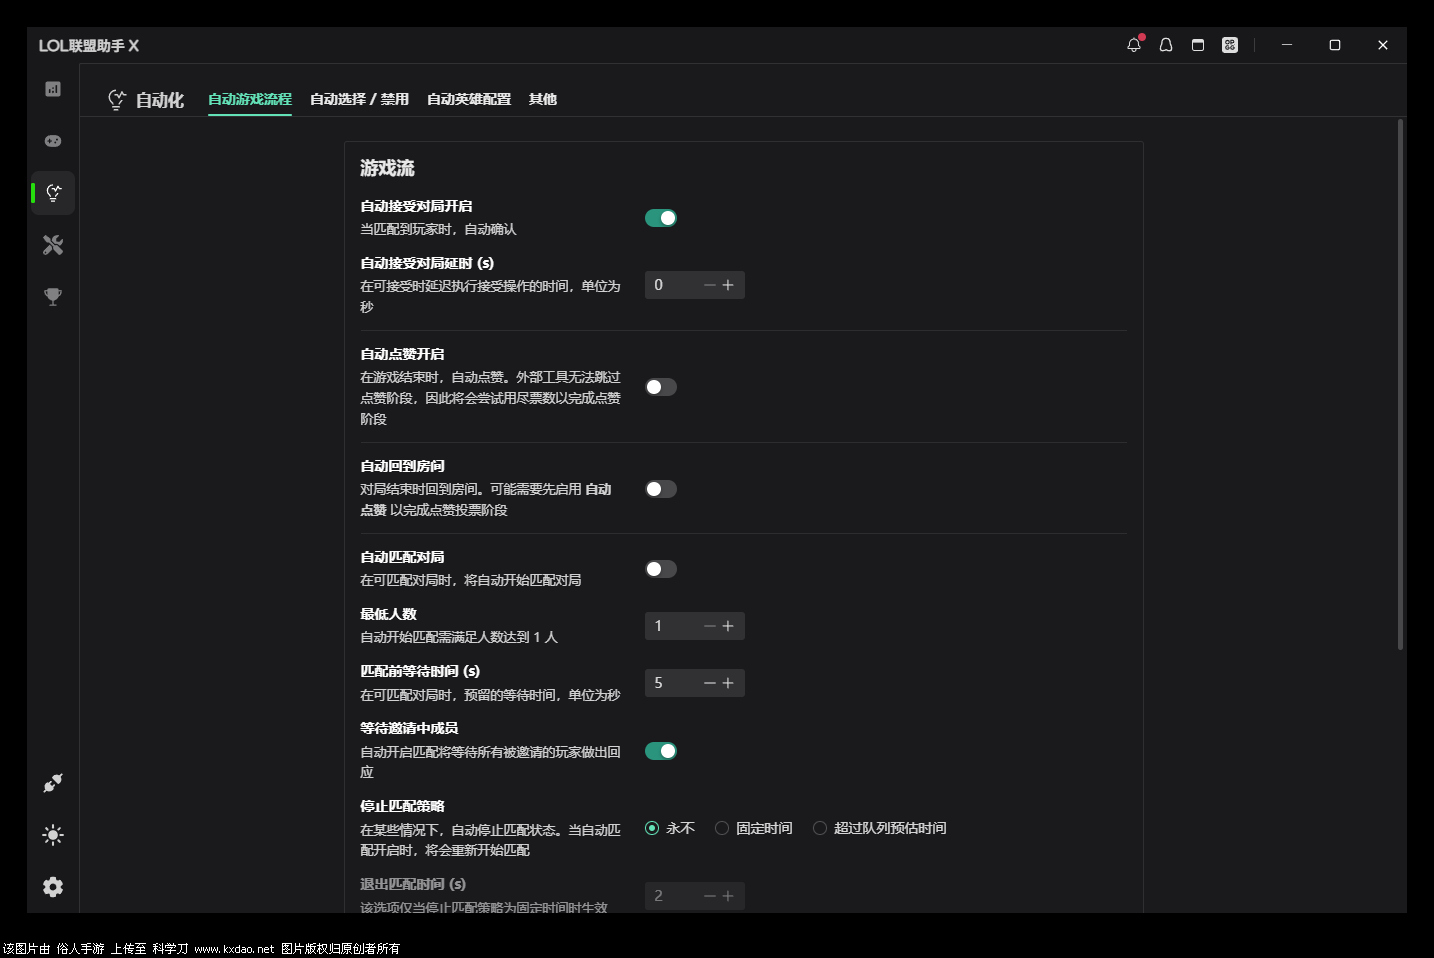Open the 其他 tab

click(x=542, y=99)
